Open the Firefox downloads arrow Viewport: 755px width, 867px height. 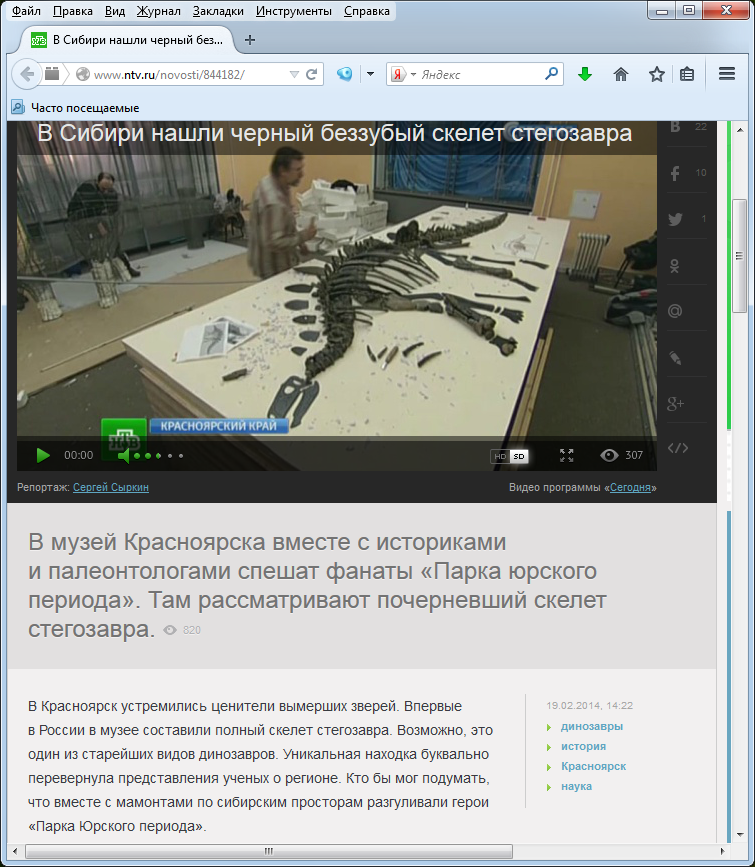point(585,74)
